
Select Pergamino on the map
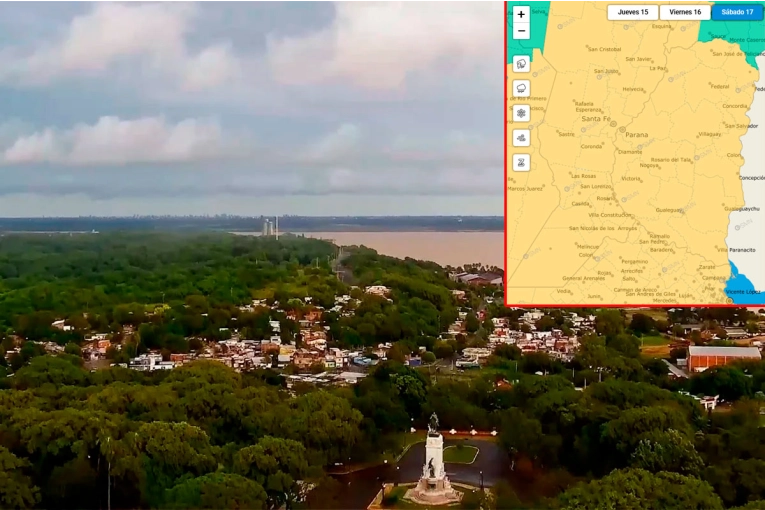click(x=634, y=262)
